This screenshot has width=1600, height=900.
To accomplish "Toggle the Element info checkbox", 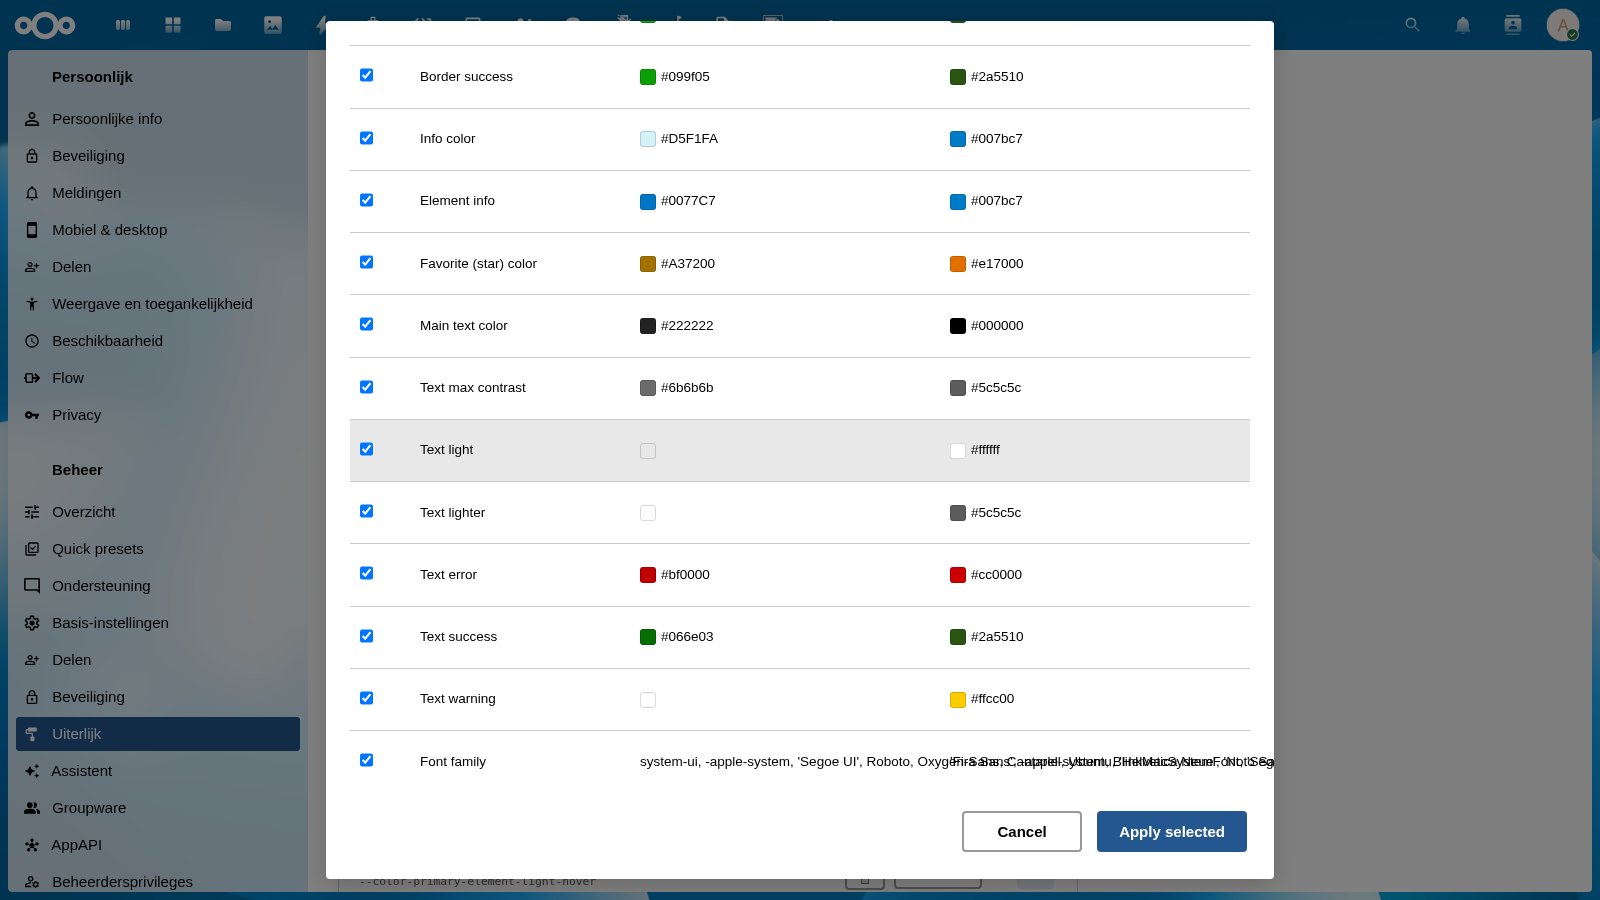I will pos(366,200).
